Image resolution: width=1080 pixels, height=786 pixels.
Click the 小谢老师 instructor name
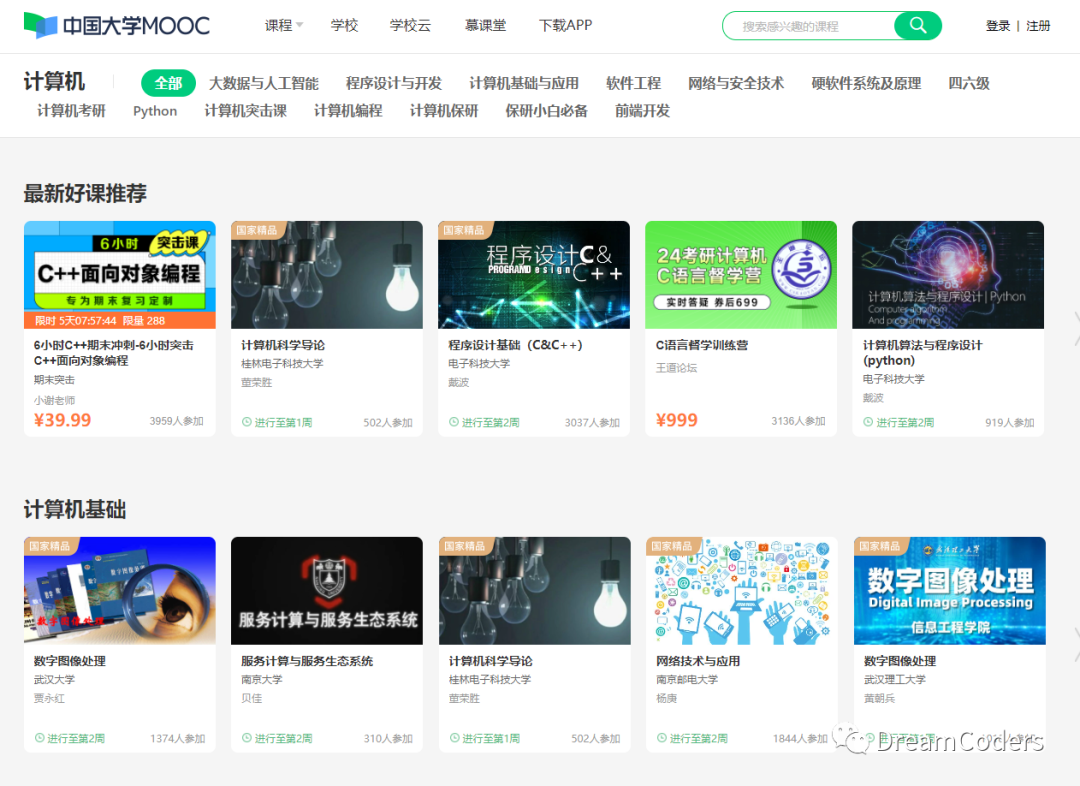pos(54,400)
